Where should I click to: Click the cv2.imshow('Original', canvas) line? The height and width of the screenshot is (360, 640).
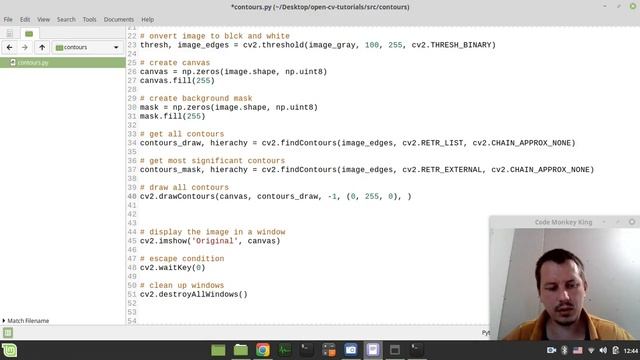point(210,241)
